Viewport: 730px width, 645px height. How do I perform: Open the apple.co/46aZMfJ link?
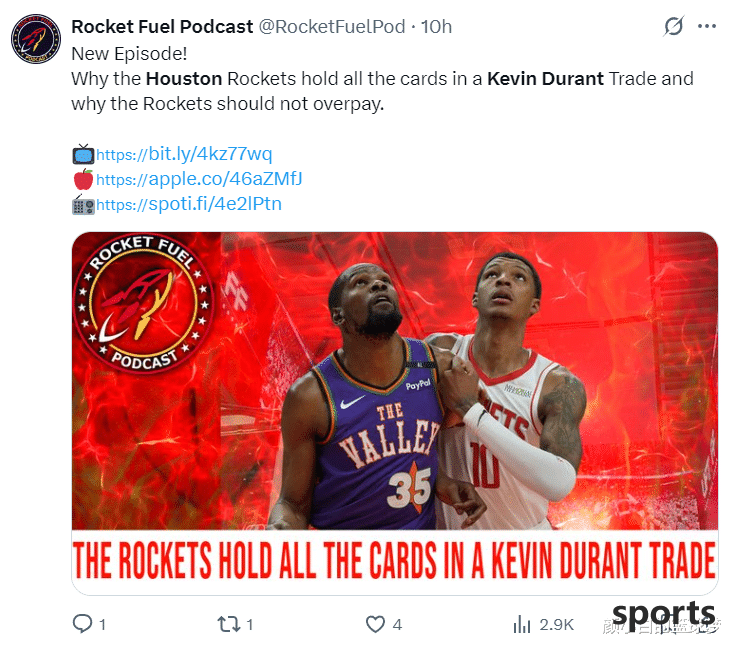pyautogui.click(x=199, y=179)
